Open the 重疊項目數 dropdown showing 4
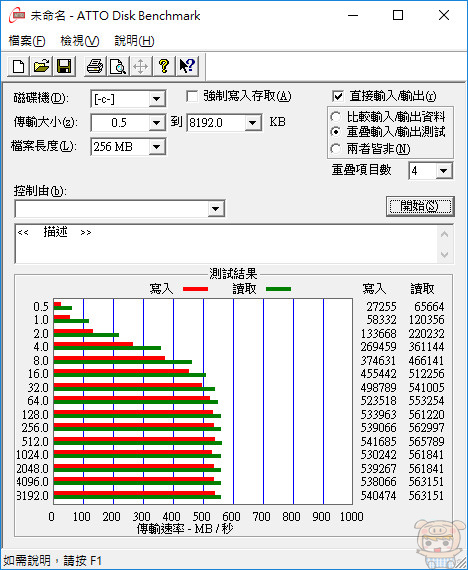The height and width of the screenshot is (570, 468). point(444,171)
